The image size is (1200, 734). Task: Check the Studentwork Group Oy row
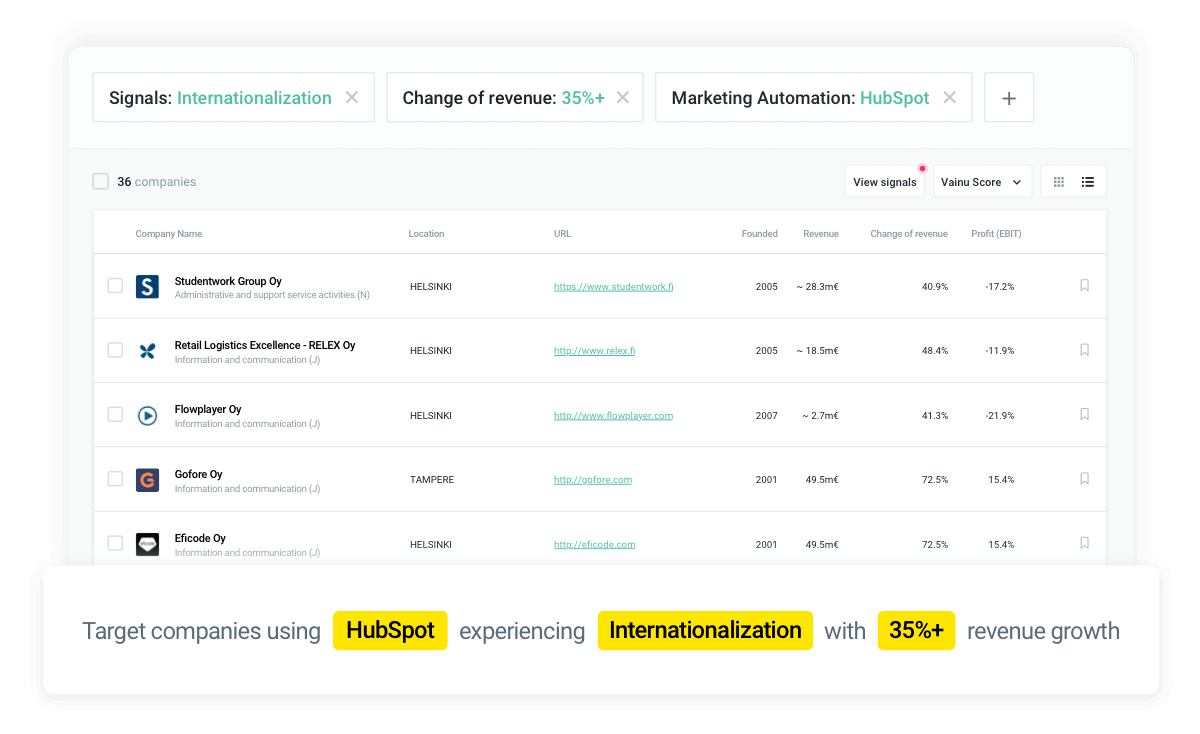(115, 286)
